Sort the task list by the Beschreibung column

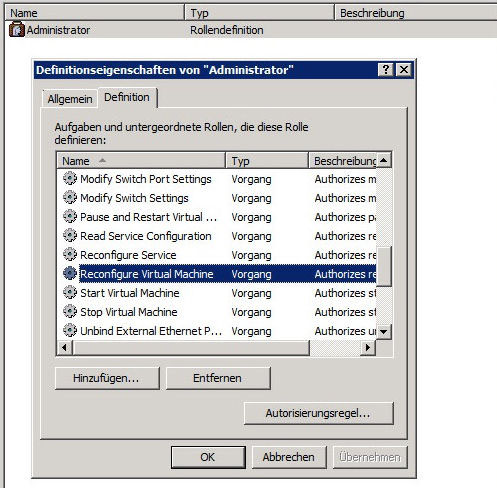point(343,161)
